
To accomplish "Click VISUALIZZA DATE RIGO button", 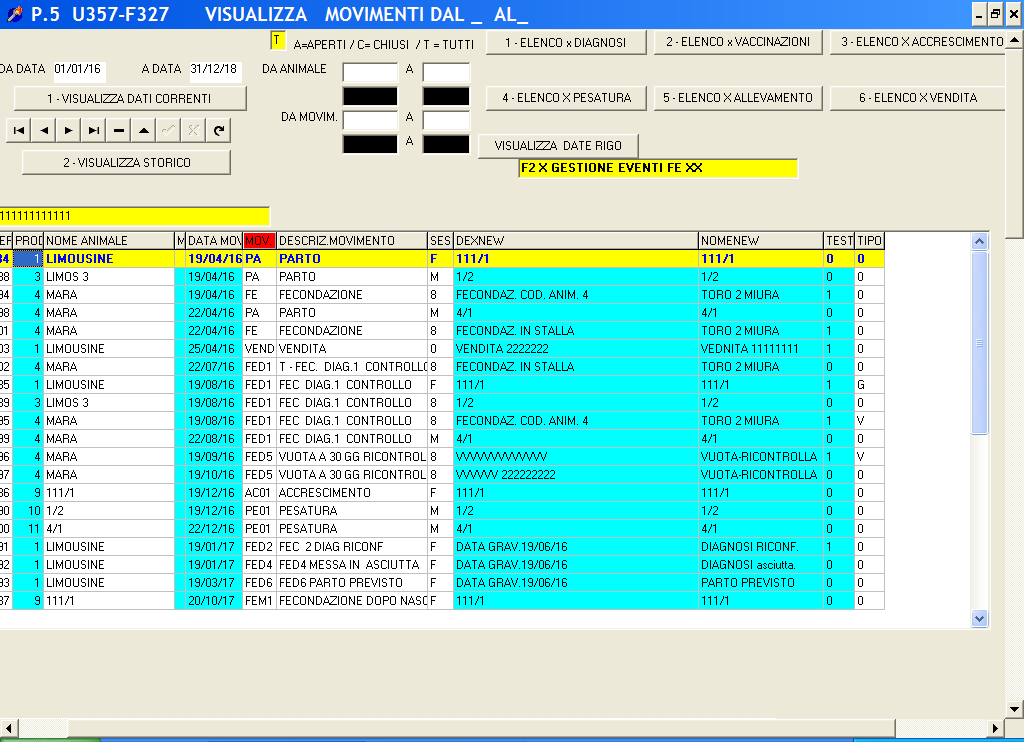I will [558, 146].
